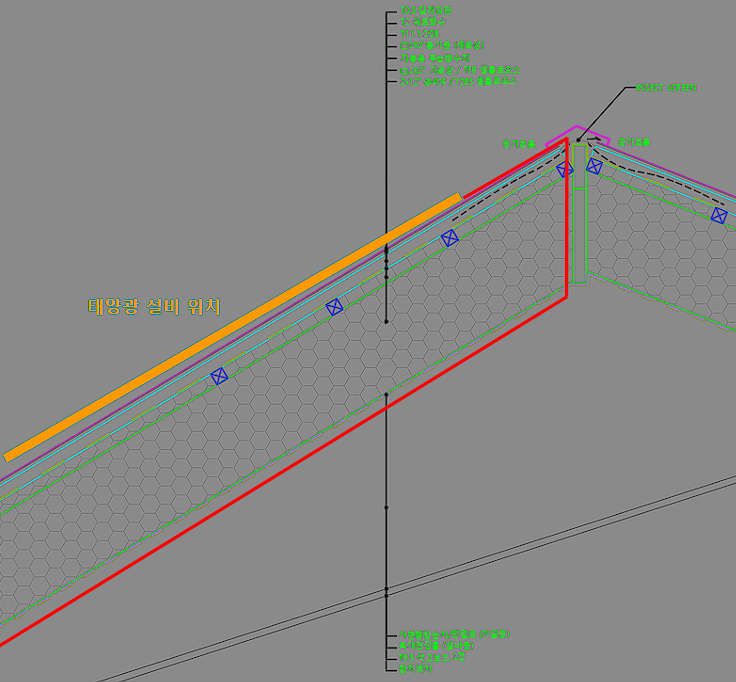Click the '공기흐름' label right of the ridge
Image resolution: width=736 pixels, height=682 pixels.
[632, 142]
